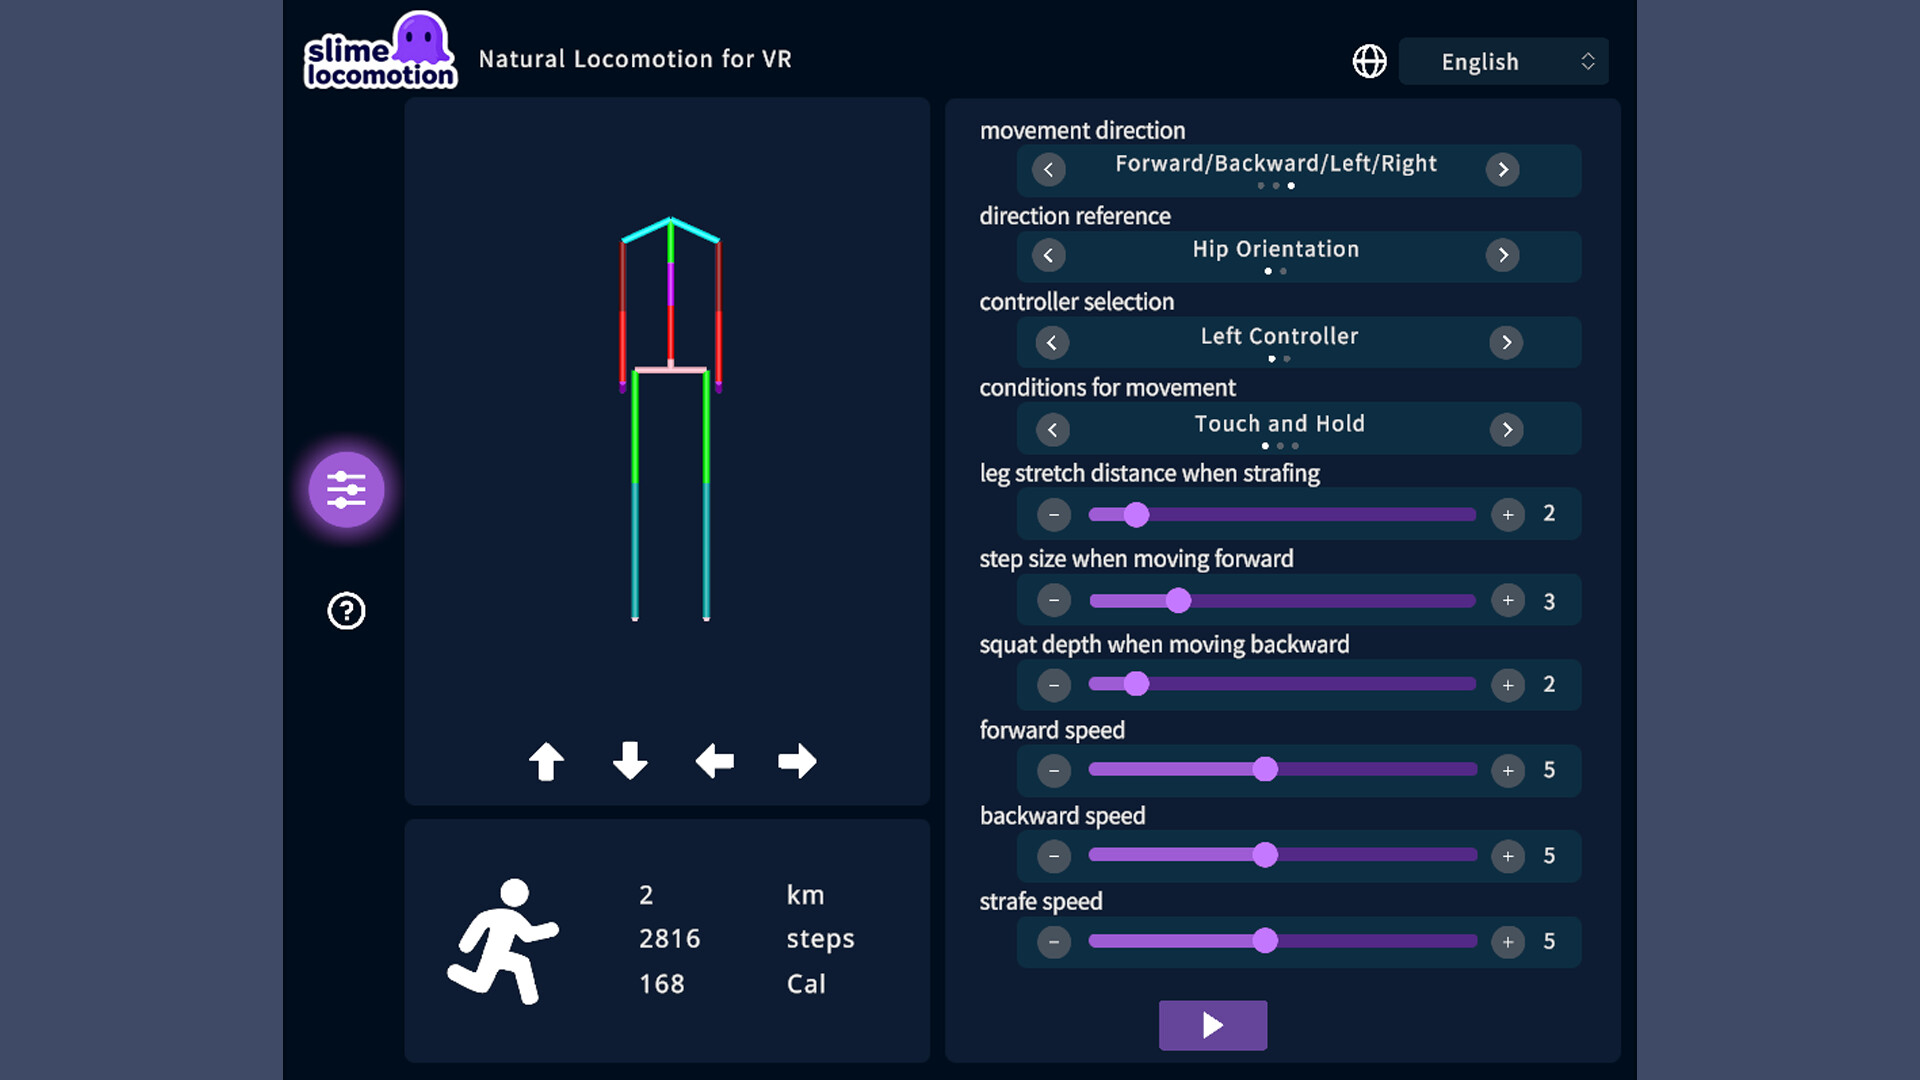Image resolution: width=1920 pixels, height=1080 pixels.
Task: Increase the strafe speed value
Action: click(1508, 942)
